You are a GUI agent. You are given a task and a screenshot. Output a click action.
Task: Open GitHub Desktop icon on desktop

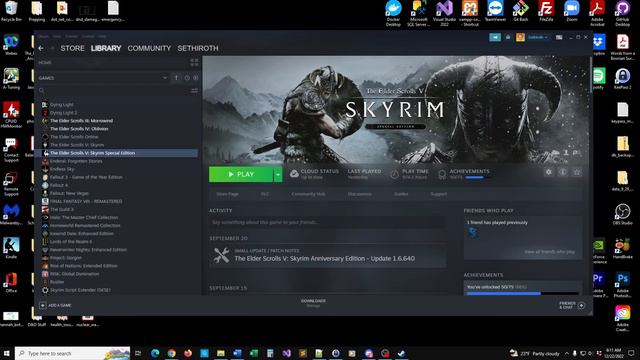point(622,13)
